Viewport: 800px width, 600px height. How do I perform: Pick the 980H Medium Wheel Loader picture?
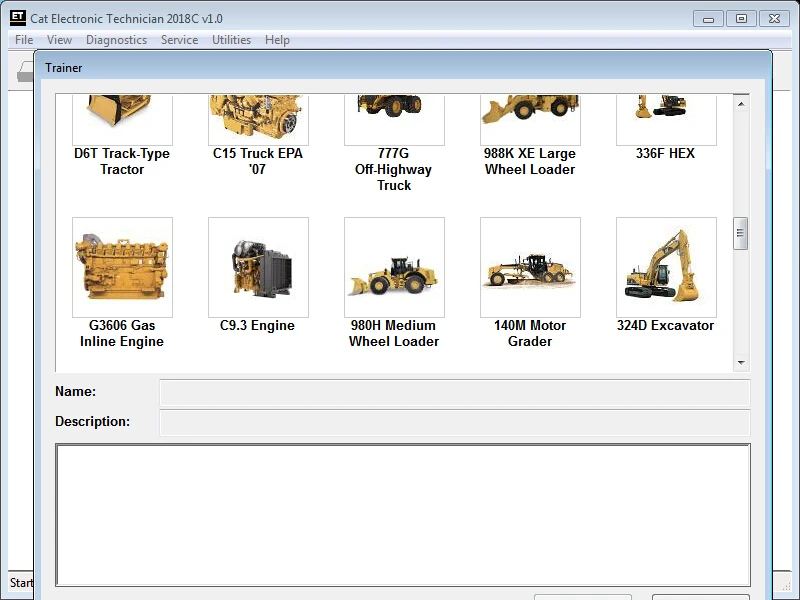pyautogui.click(x=394, y=267)
